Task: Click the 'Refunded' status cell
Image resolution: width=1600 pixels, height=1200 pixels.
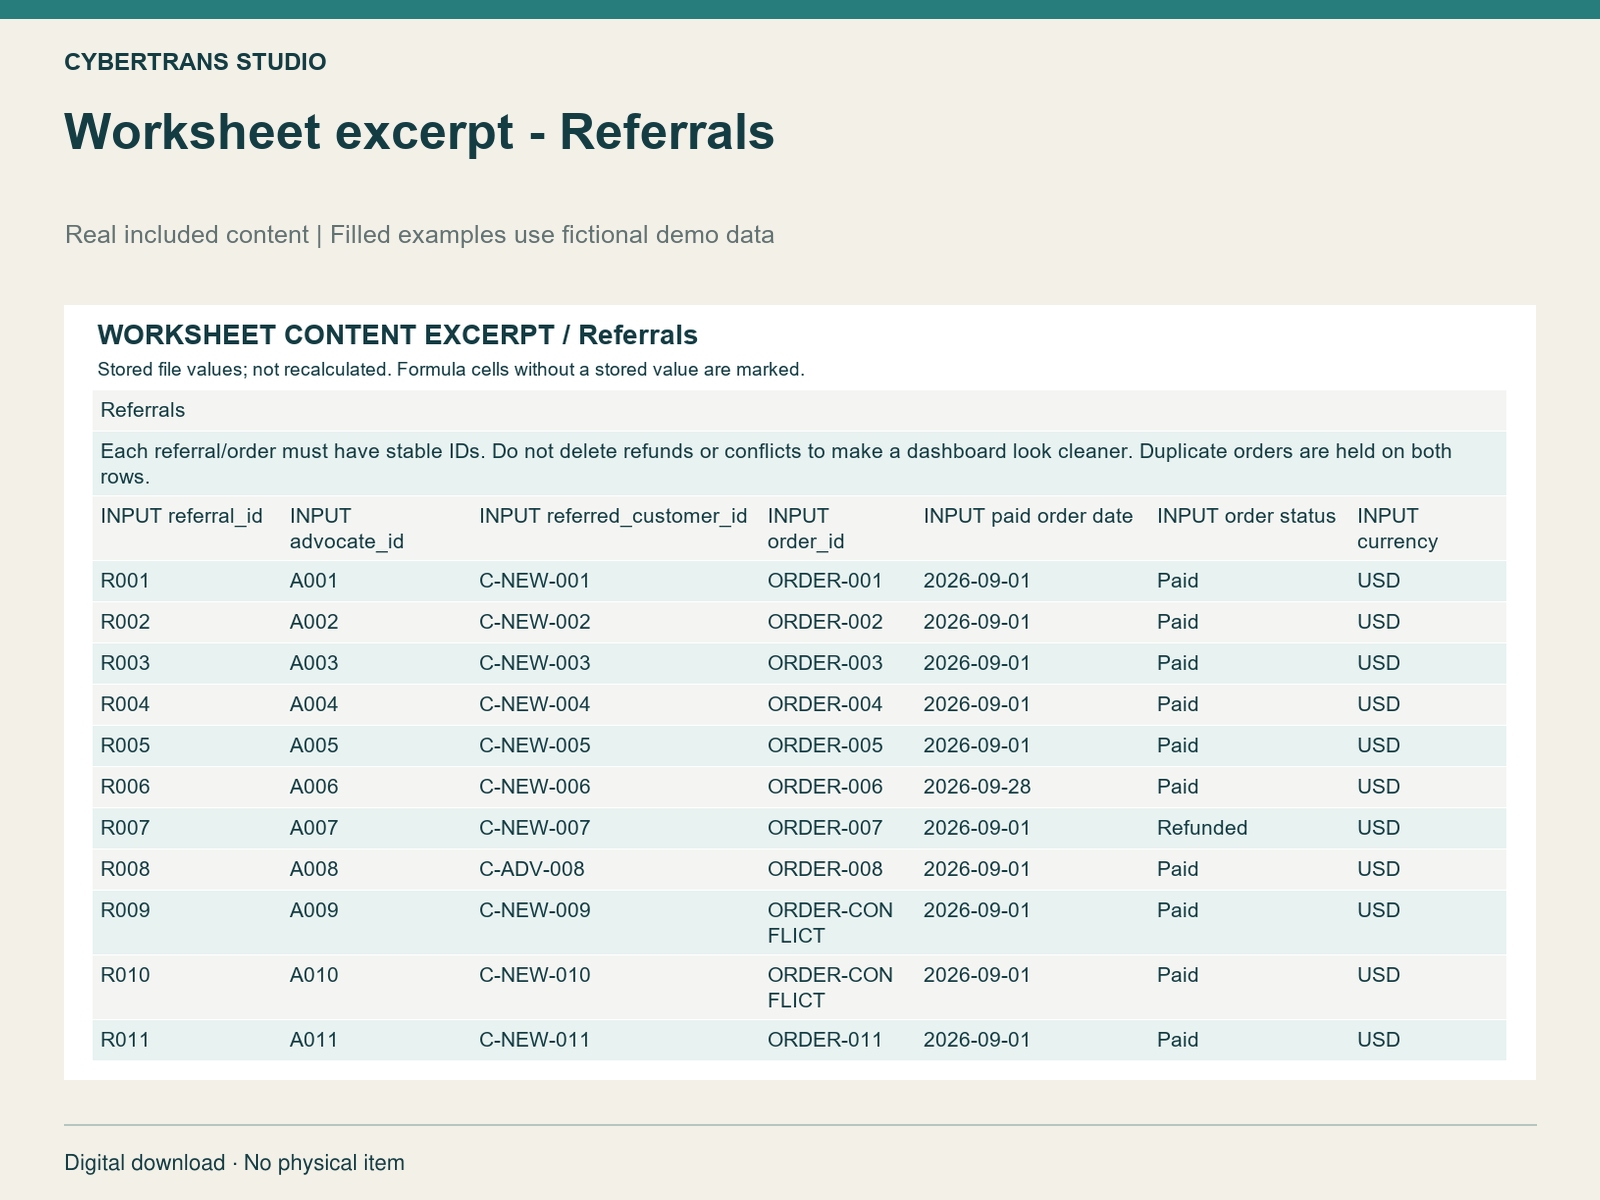Action: (1202, 828)
